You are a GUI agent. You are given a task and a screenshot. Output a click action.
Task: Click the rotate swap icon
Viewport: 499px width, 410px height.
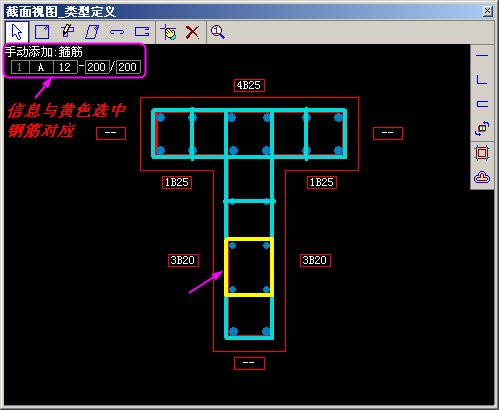click(482, 128)
